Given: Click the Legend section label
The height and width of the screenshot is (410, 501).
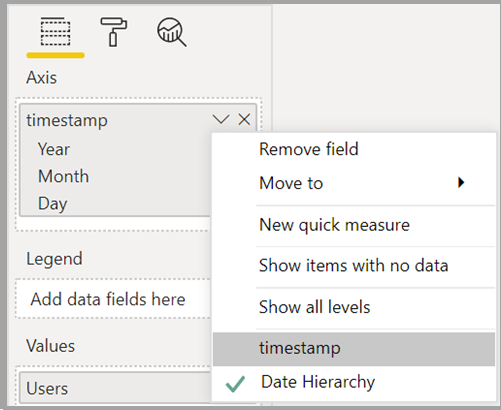Looking at the screenshot, I should click(54, 259).
